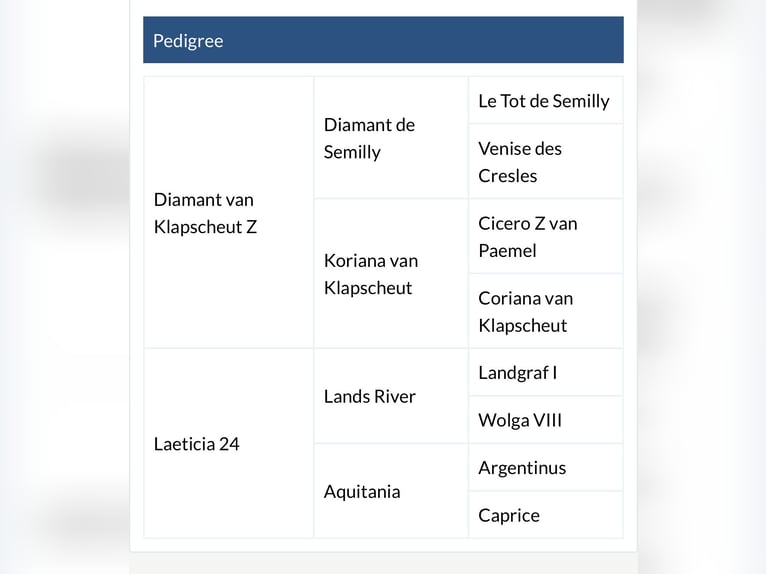
Task: Open the Aquitania entry
Action: click(362, 492)
